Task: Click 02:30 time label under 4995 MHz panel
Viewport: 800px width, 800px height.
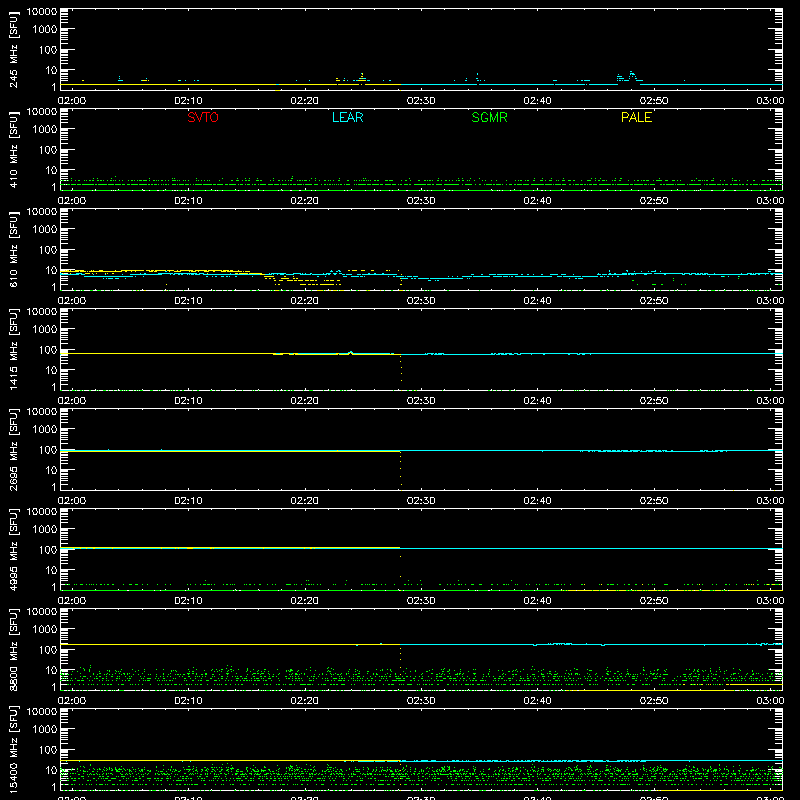Action: (x=421, y=601)
